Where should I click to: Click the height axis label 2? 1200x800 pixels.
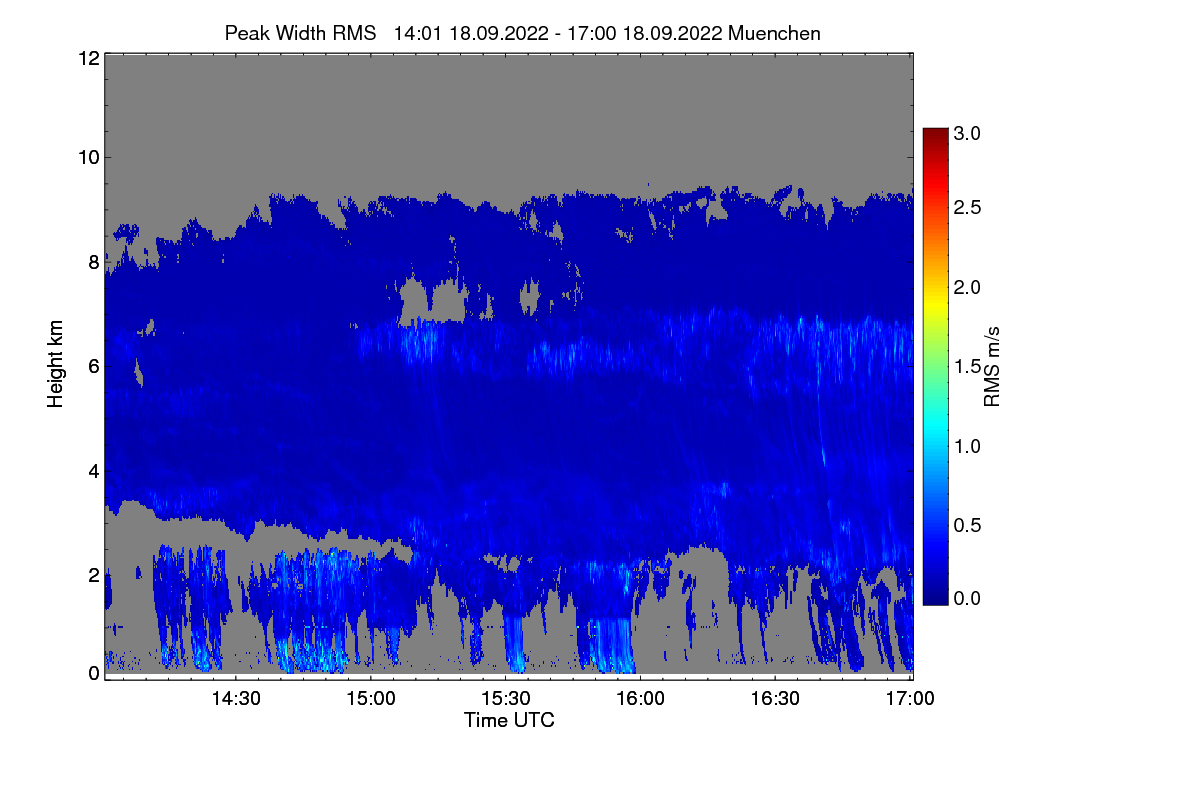point(93,574)
